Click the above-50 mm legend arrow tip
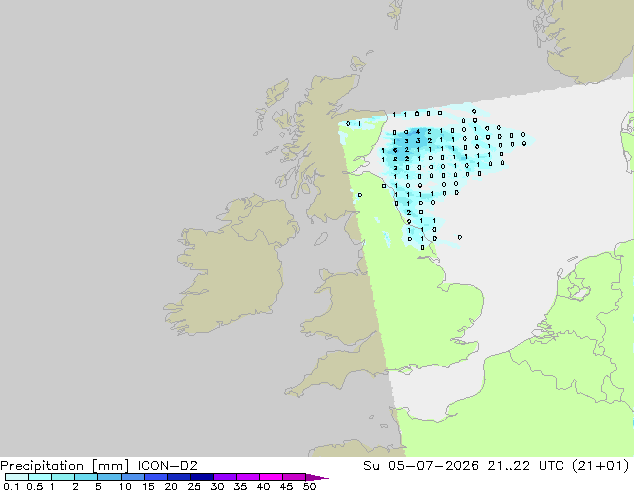This screenshot has width=634, height=490. click(x=317, y=477)
